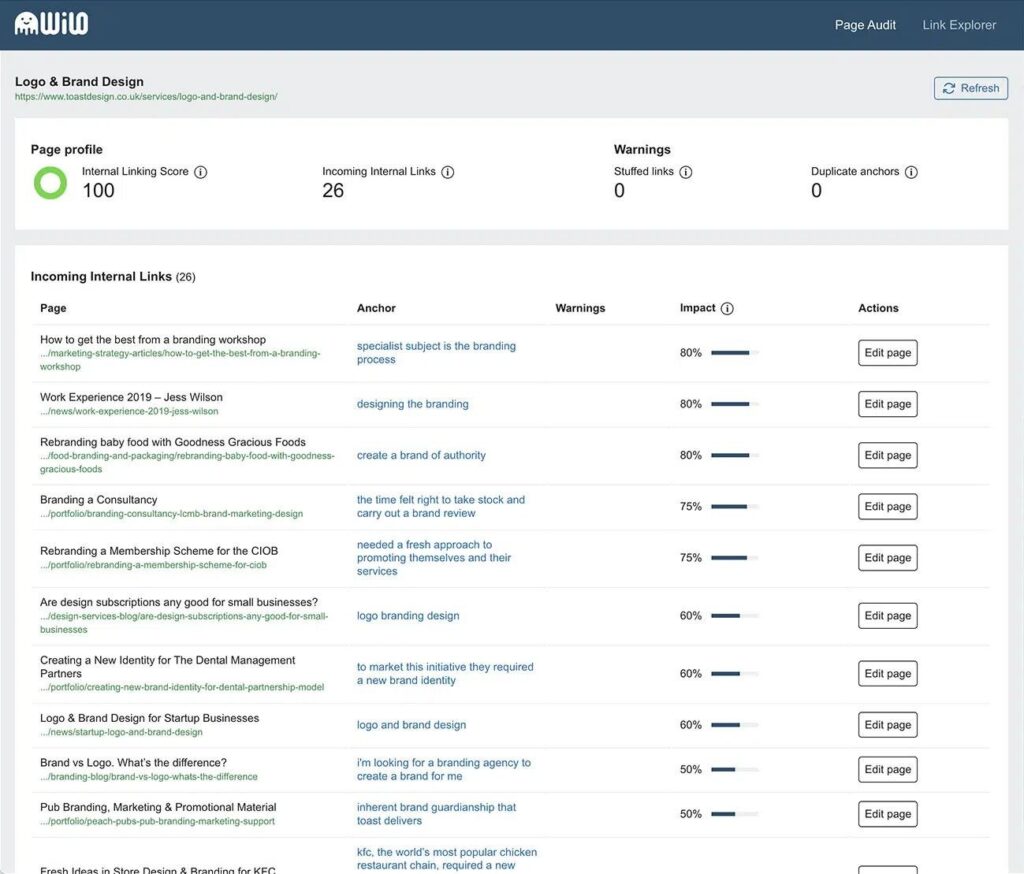This screenshot has width=1024, height=874.
Task: Open the are-design-subscriptions-any-good URL
Action: coord(184,623)
